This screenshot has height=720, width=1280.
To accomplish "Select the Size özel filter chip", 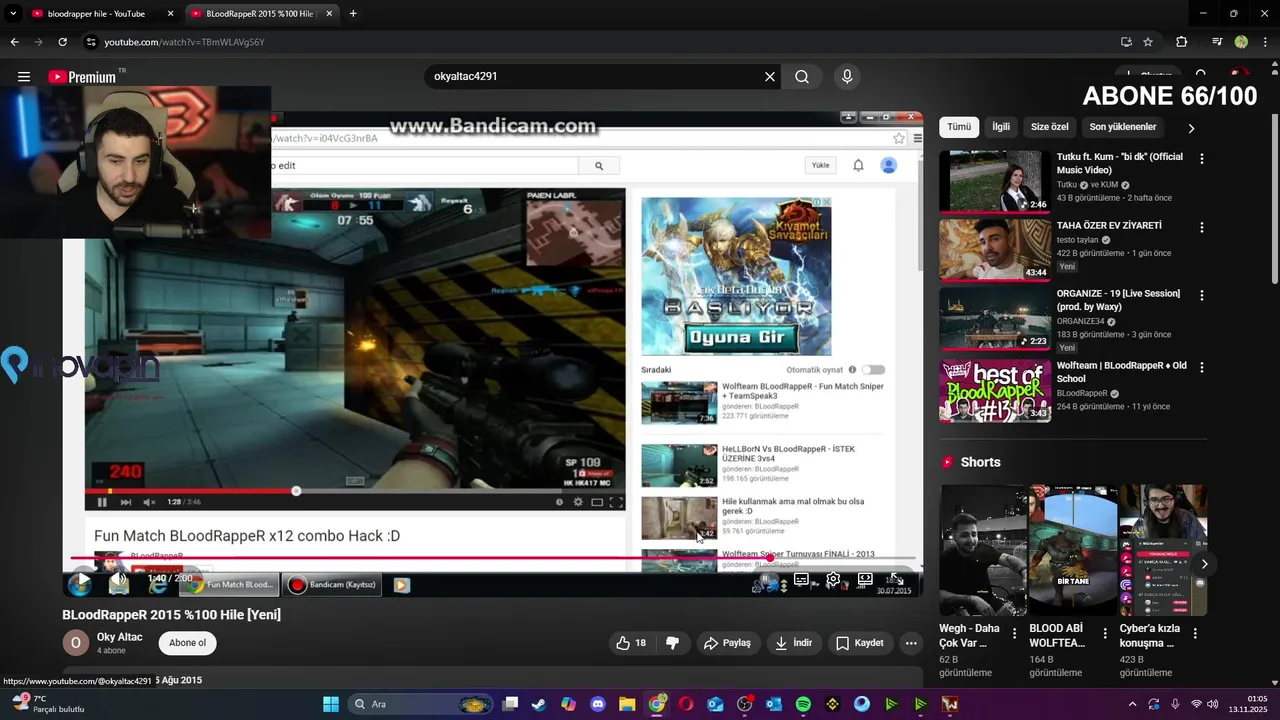I will click(1050, 127).
